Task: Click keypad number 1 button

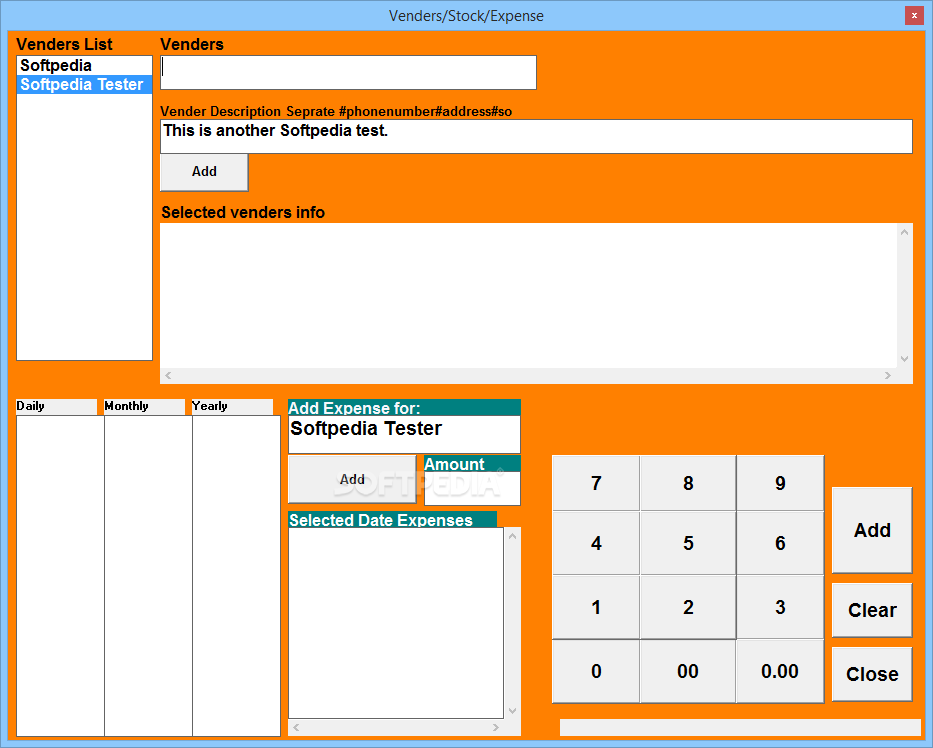Action: (596, 608)
